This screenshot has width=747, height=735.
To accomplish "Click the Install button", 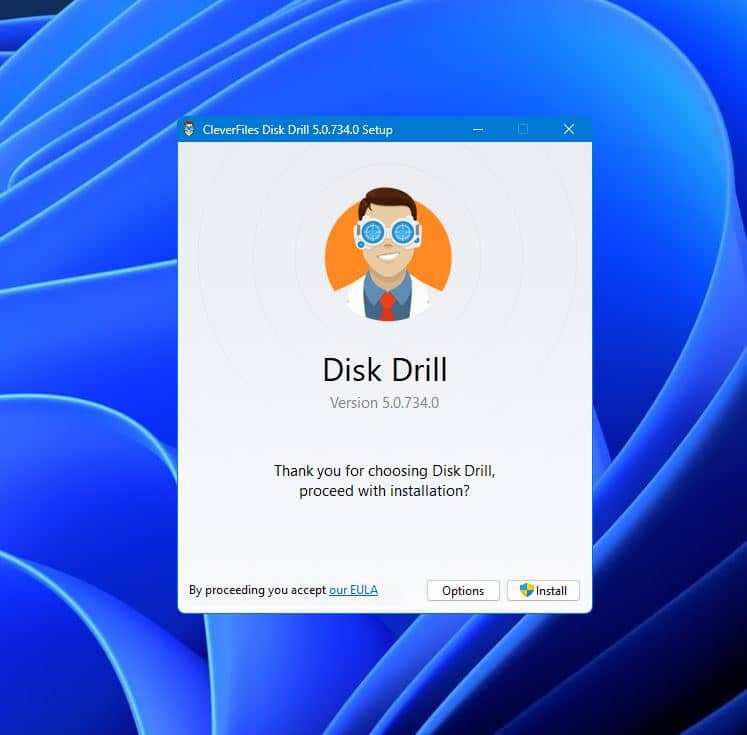I will coord(543,590).
